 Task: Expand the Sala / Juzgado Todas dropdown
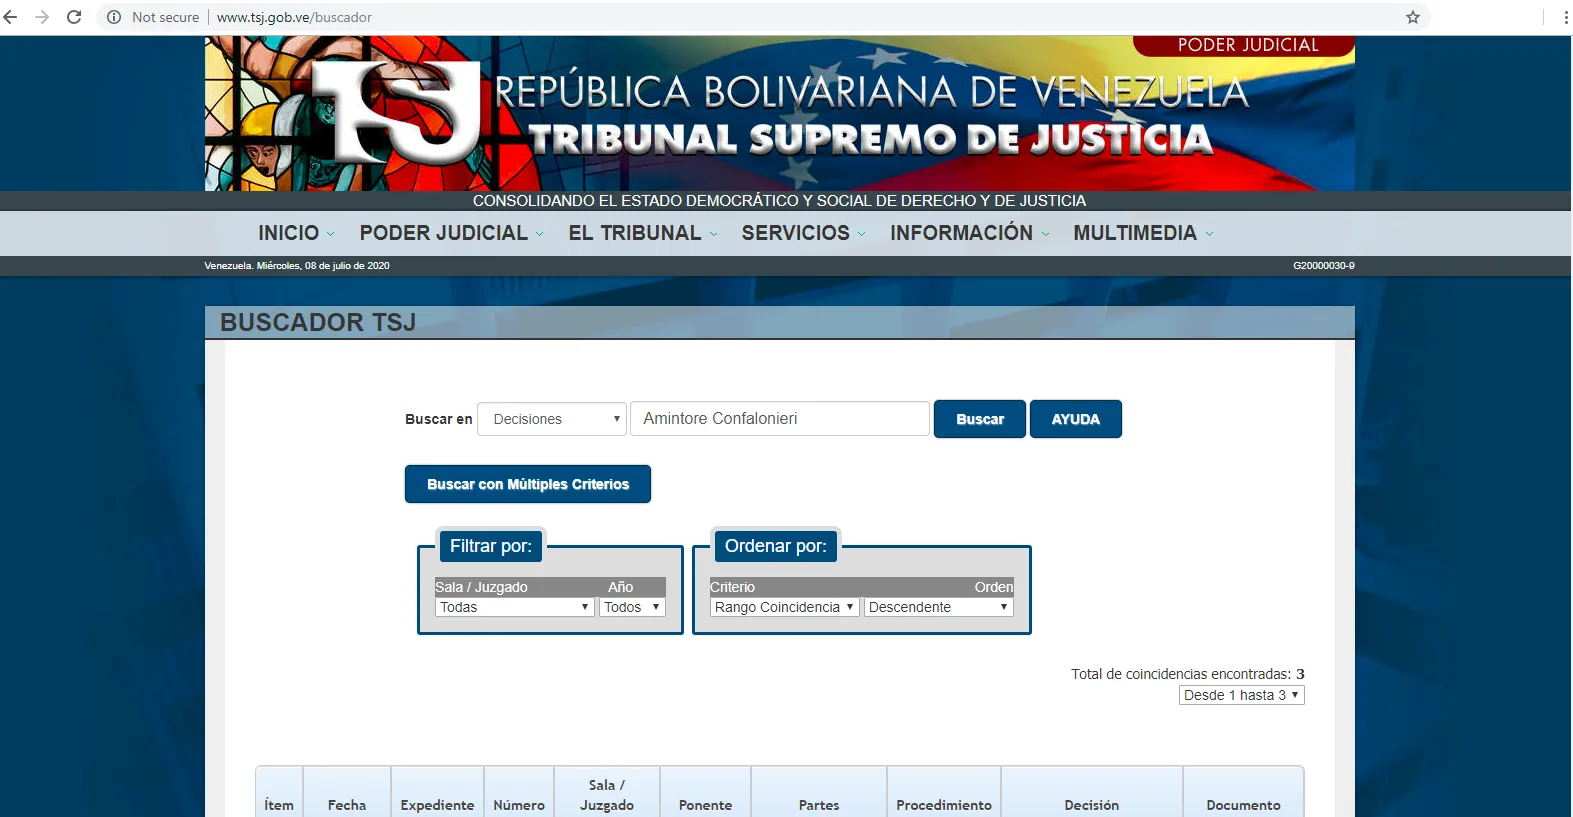(515, 607)
